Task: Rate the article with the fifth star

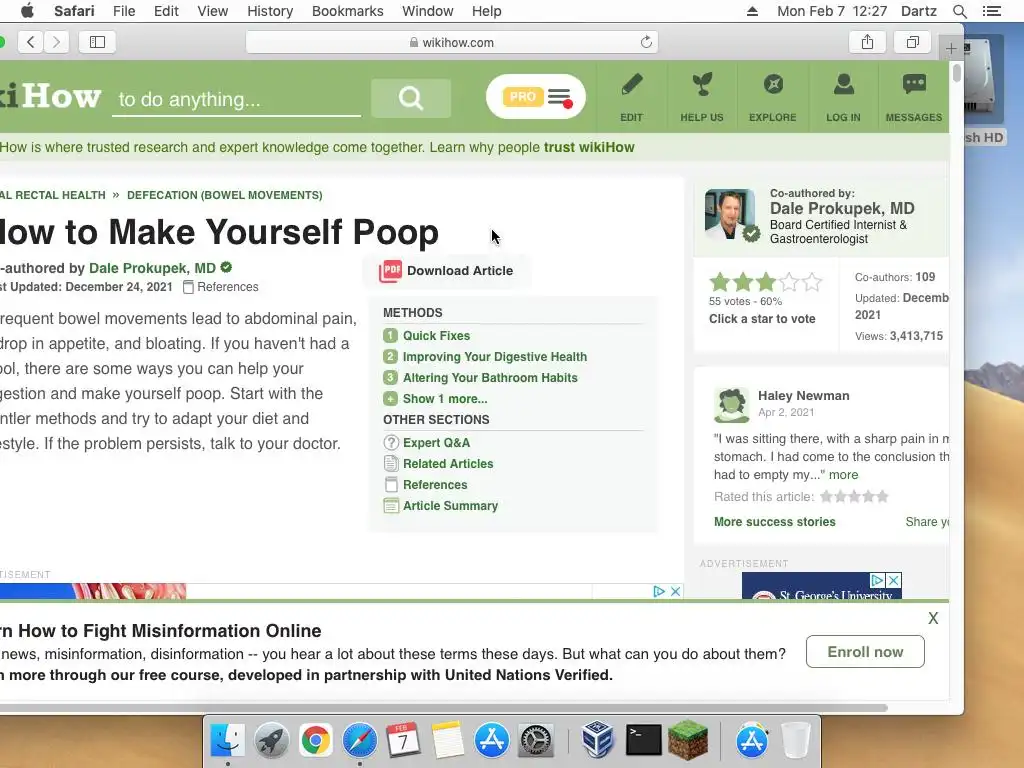Action: click(x=812, y=282)
